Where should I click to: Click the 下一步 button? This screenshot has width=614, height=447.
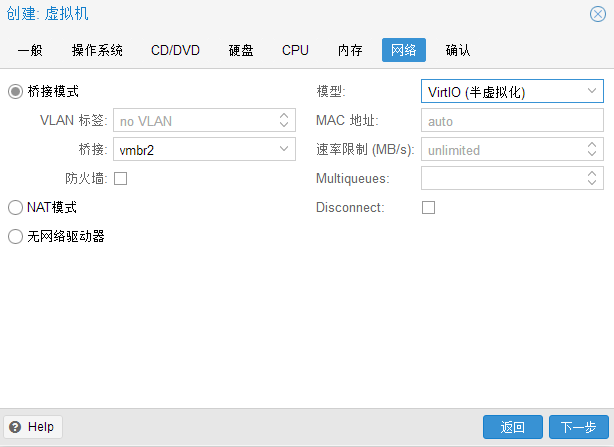tap(578, 427)
